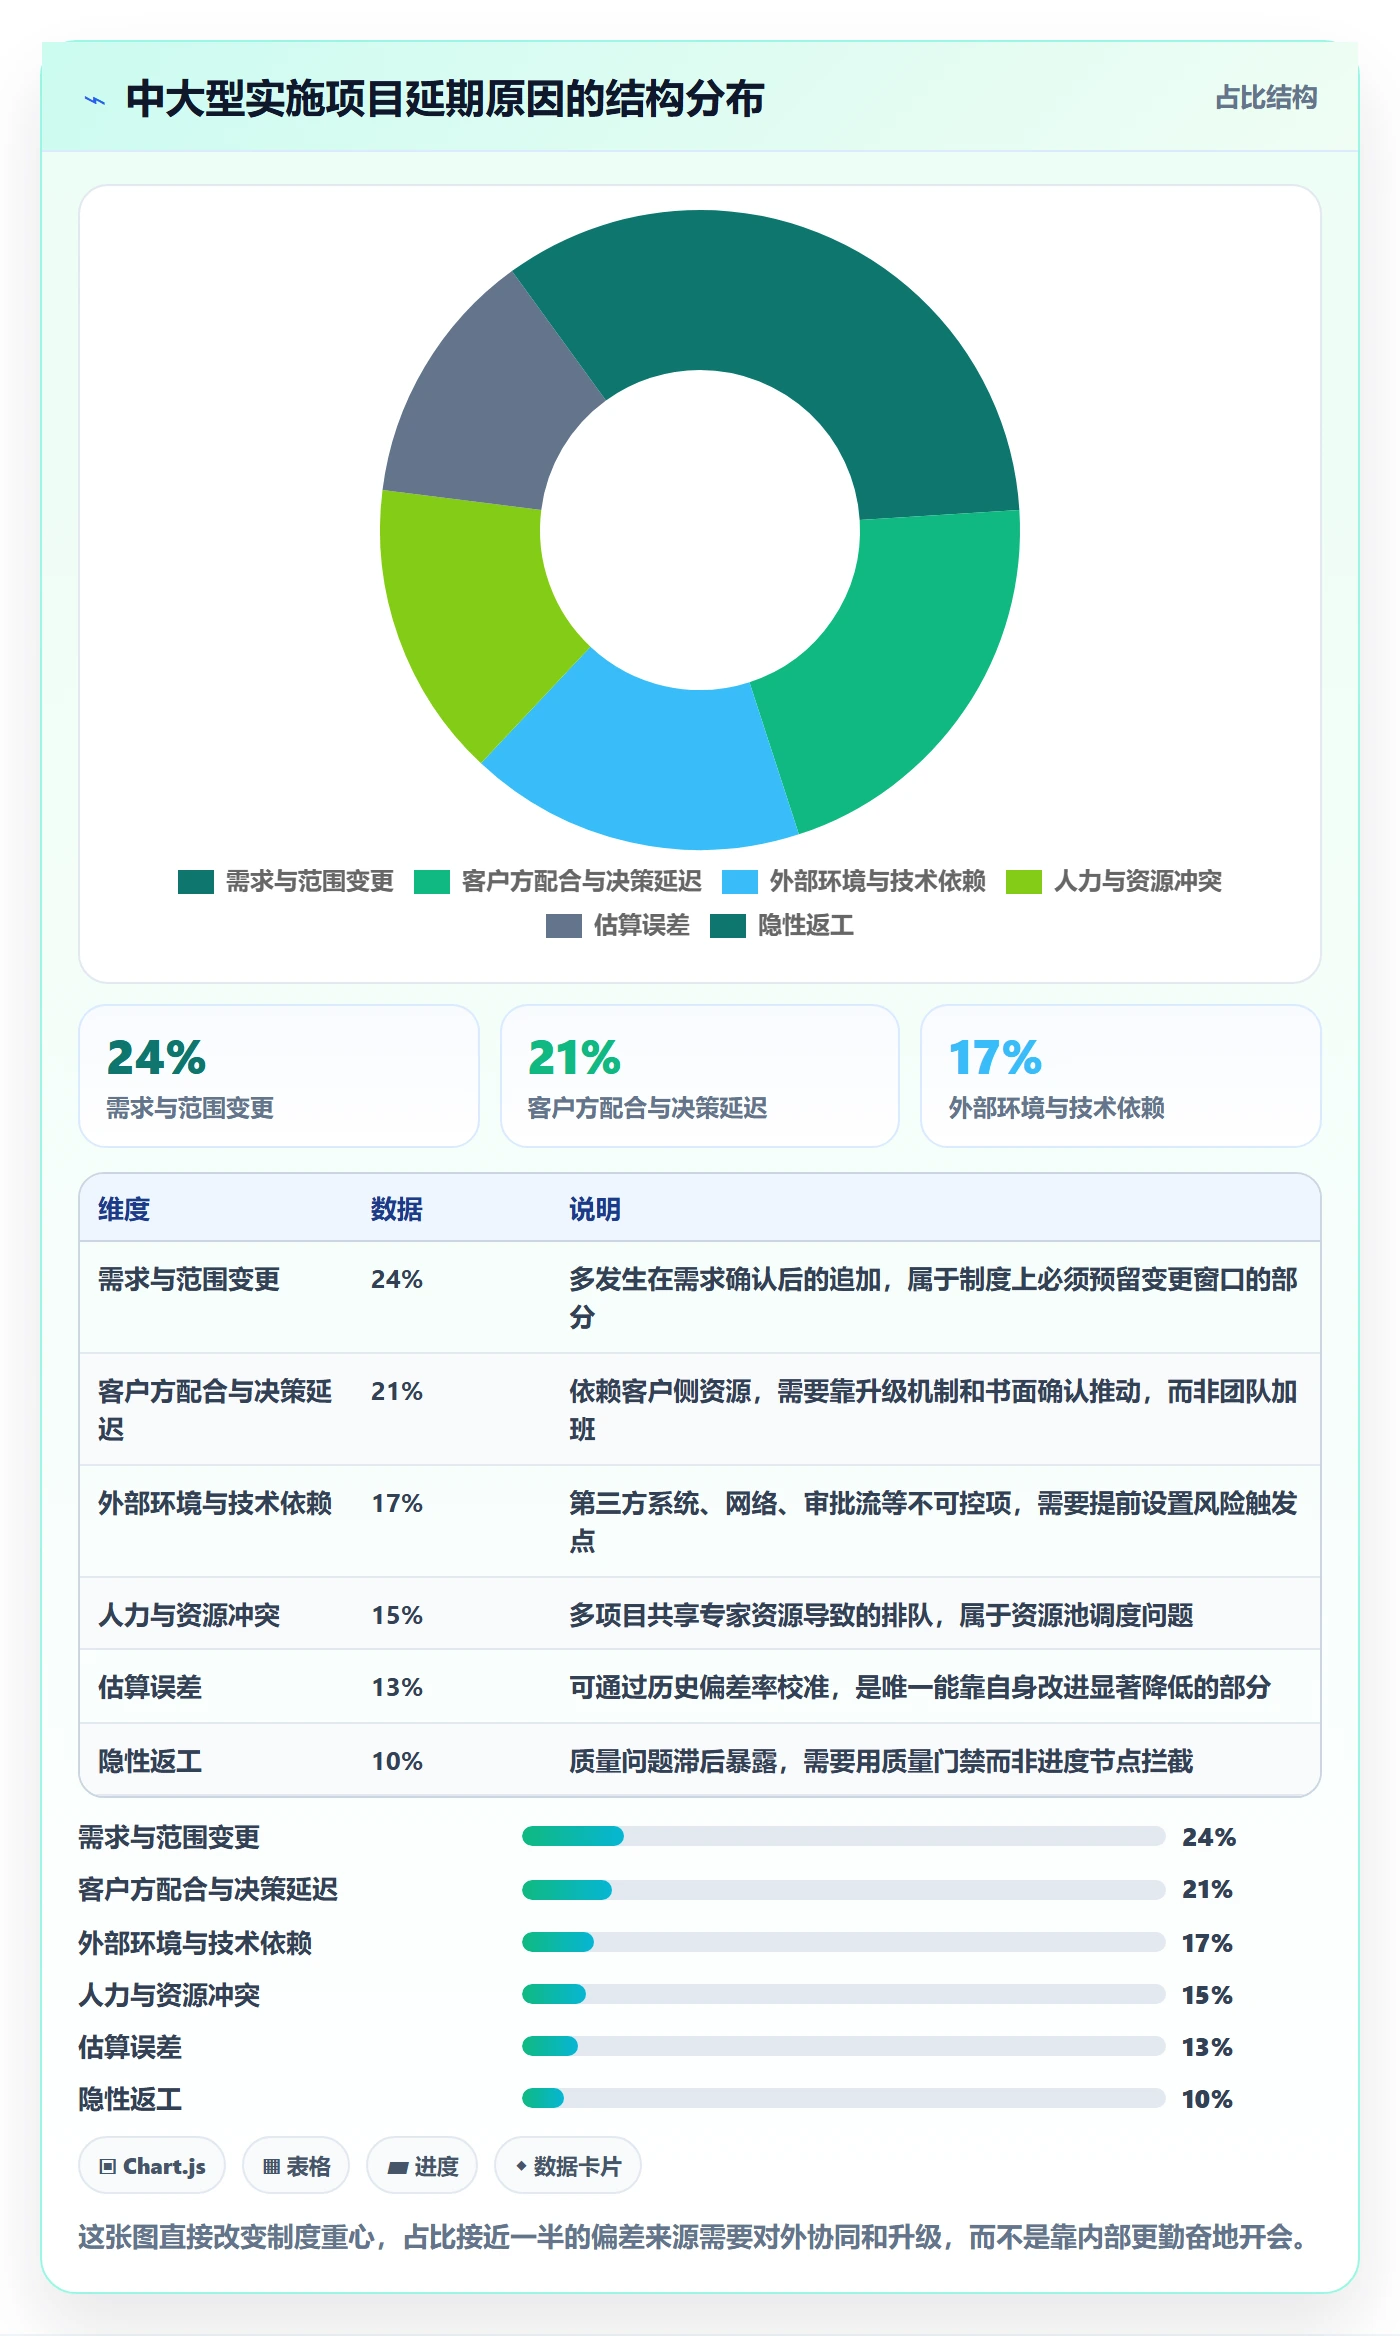The height and width of the screenshot is (2336, 1400).
Task: Hide "客户方配合与决策延迟" via the chart legend
Action: tap(558, 881)
